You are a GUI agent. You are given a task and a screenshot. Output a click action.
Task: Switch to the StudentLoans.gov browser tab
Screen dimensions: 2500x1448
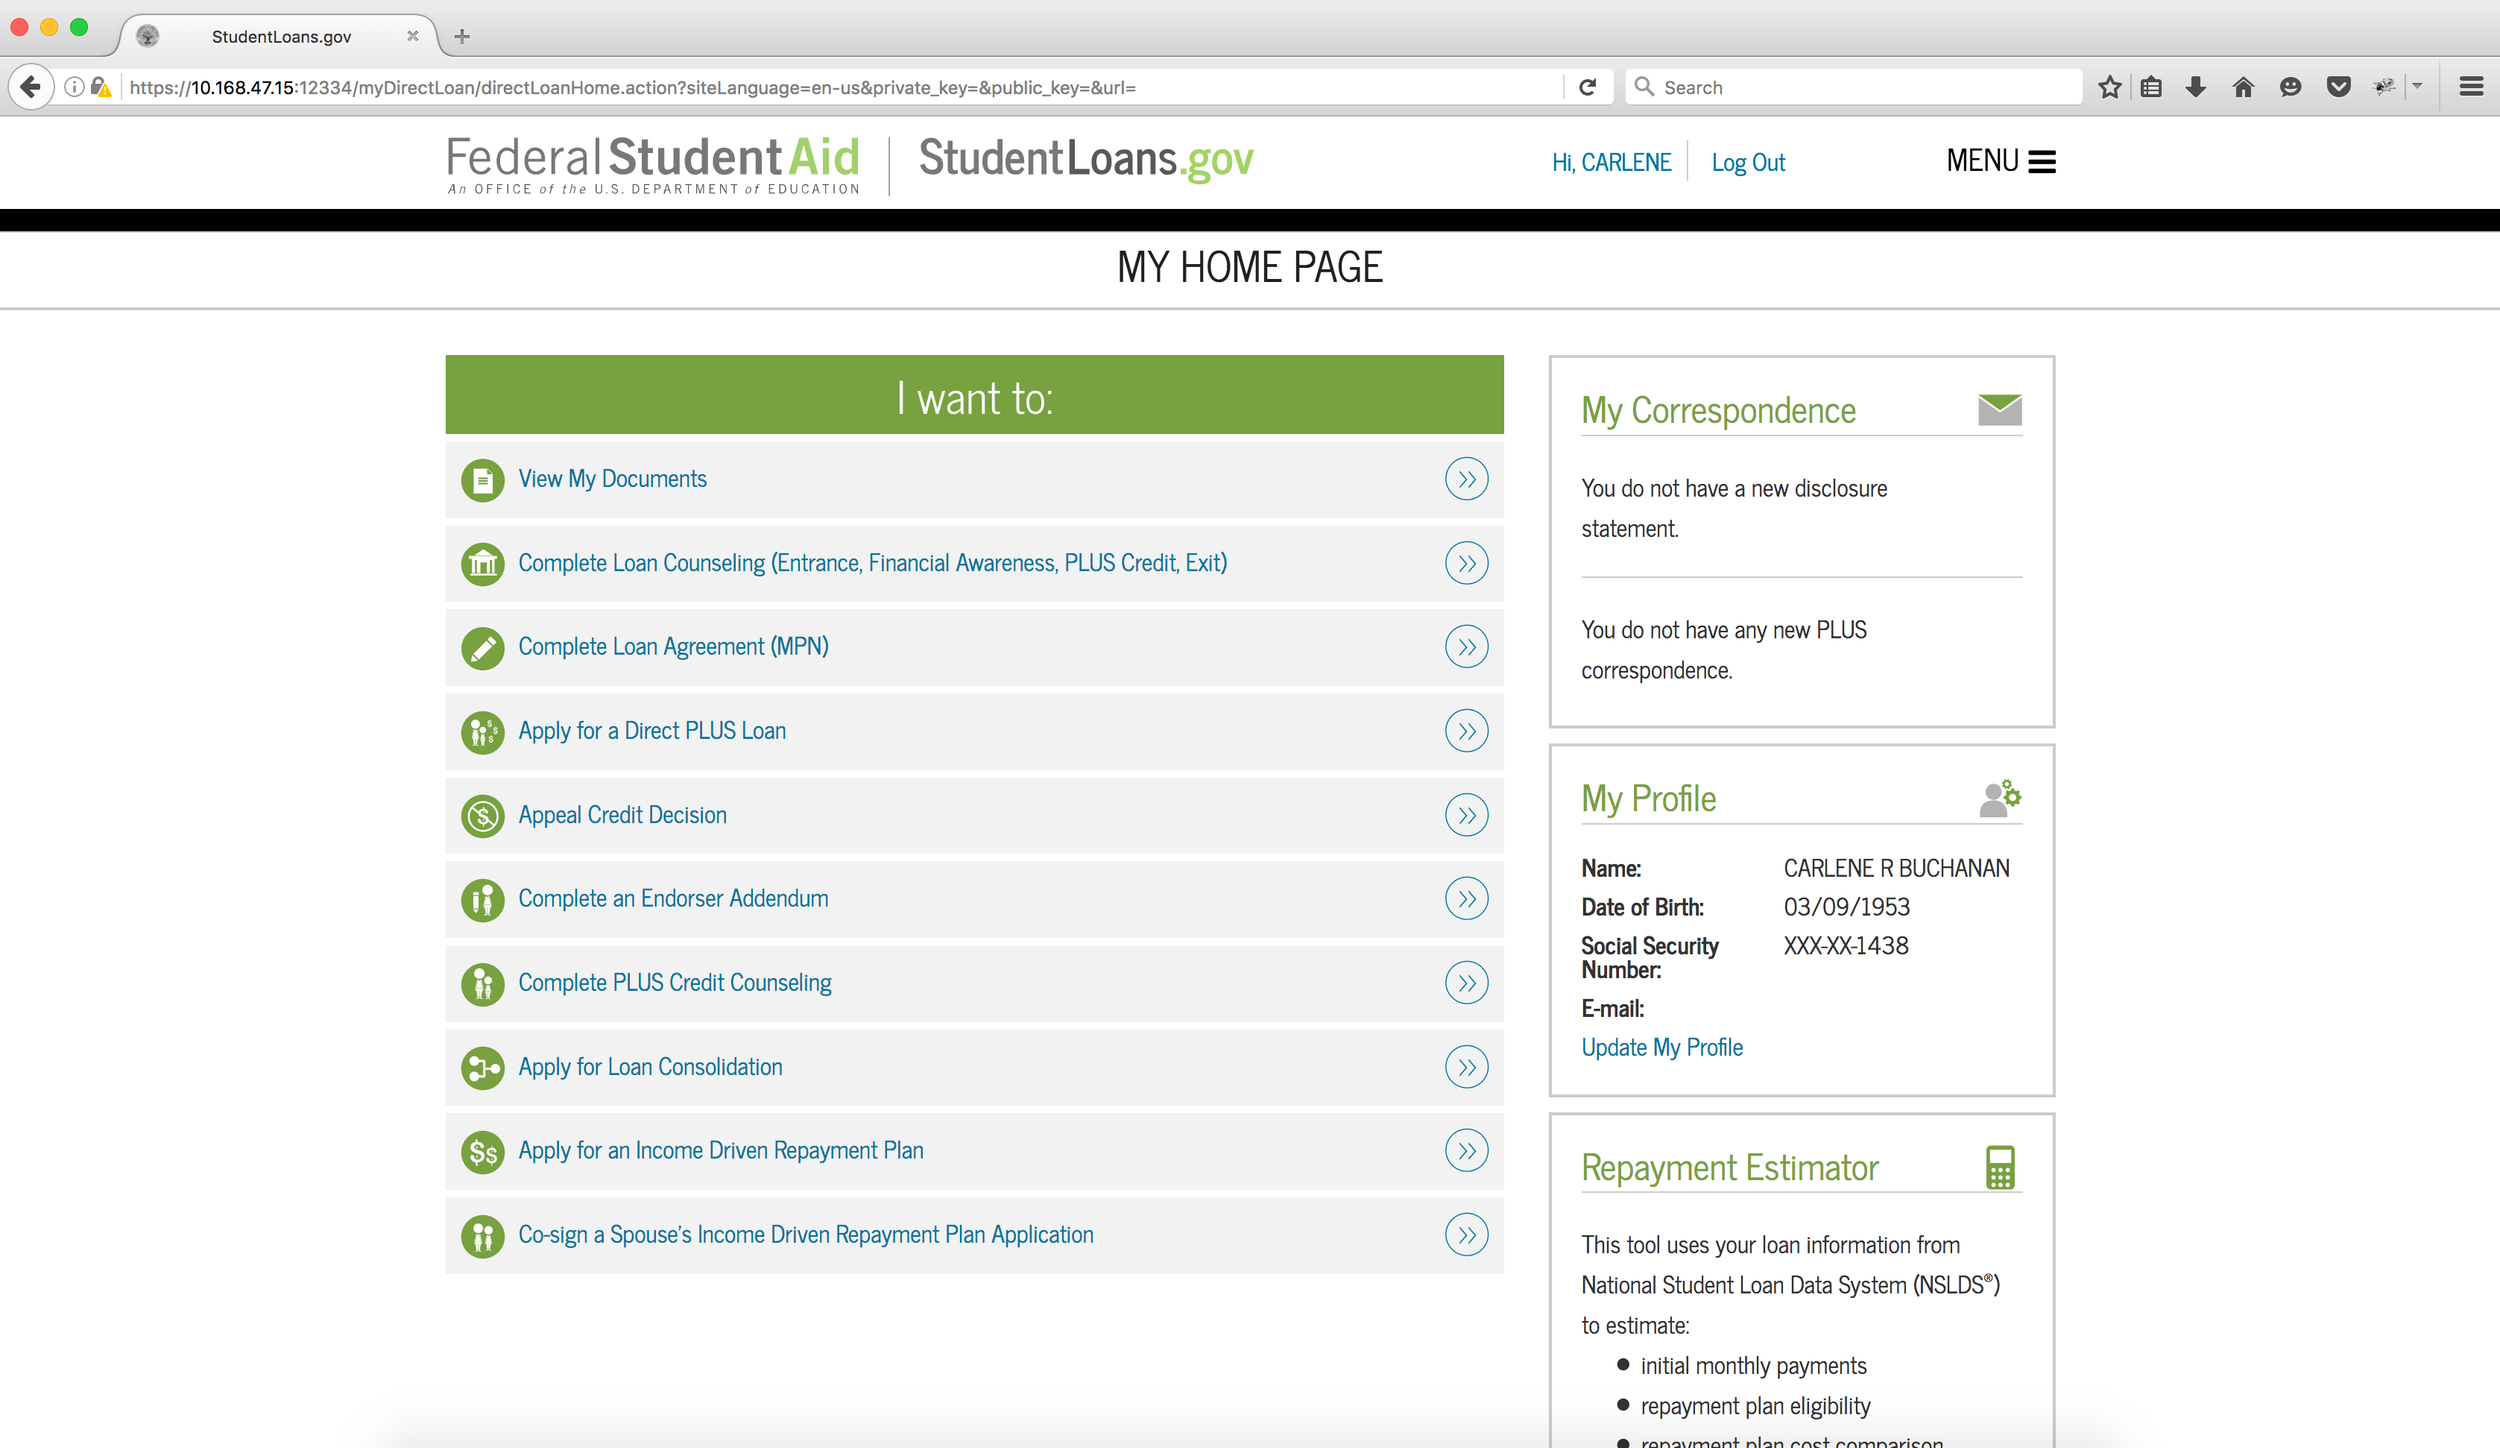(x=281, y=37)
